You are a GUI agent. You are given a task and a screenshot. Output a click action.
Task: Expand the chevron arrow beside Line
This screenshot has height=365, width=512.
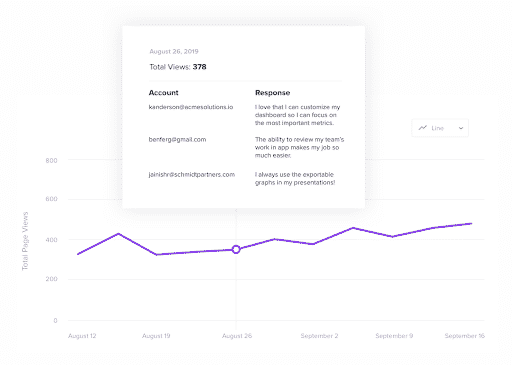461,128
